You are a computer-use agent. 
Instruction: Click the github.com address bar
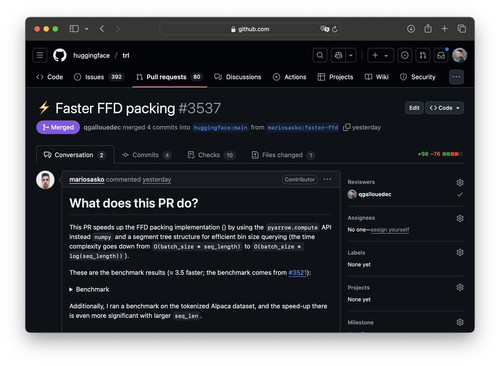(250, 29)
